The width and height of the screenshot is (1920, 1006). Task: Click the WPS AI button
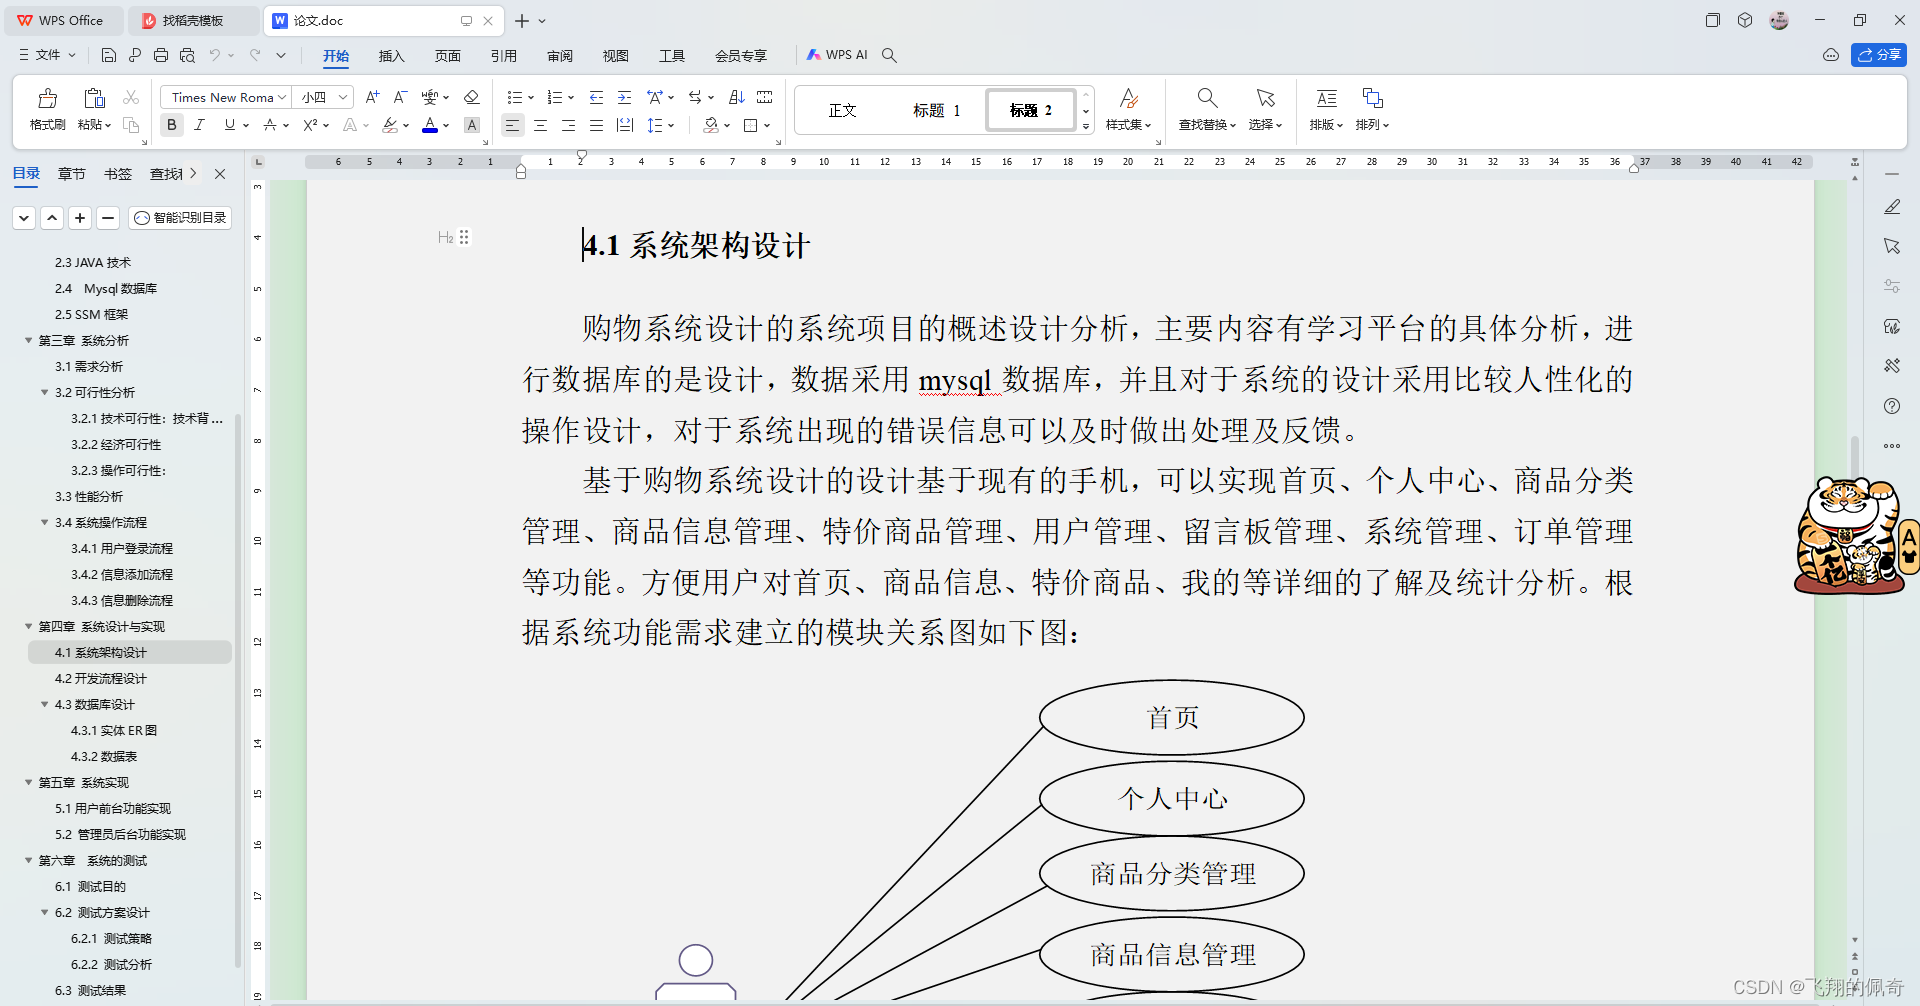click(x=838, y=55)
